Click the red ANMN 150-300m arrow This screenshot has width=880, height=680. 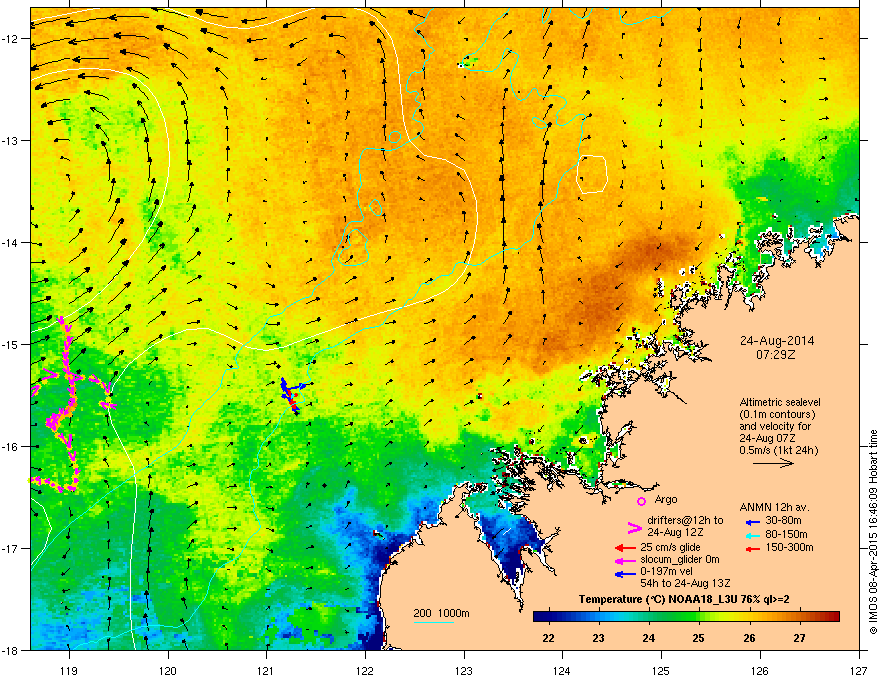(753, 548)
